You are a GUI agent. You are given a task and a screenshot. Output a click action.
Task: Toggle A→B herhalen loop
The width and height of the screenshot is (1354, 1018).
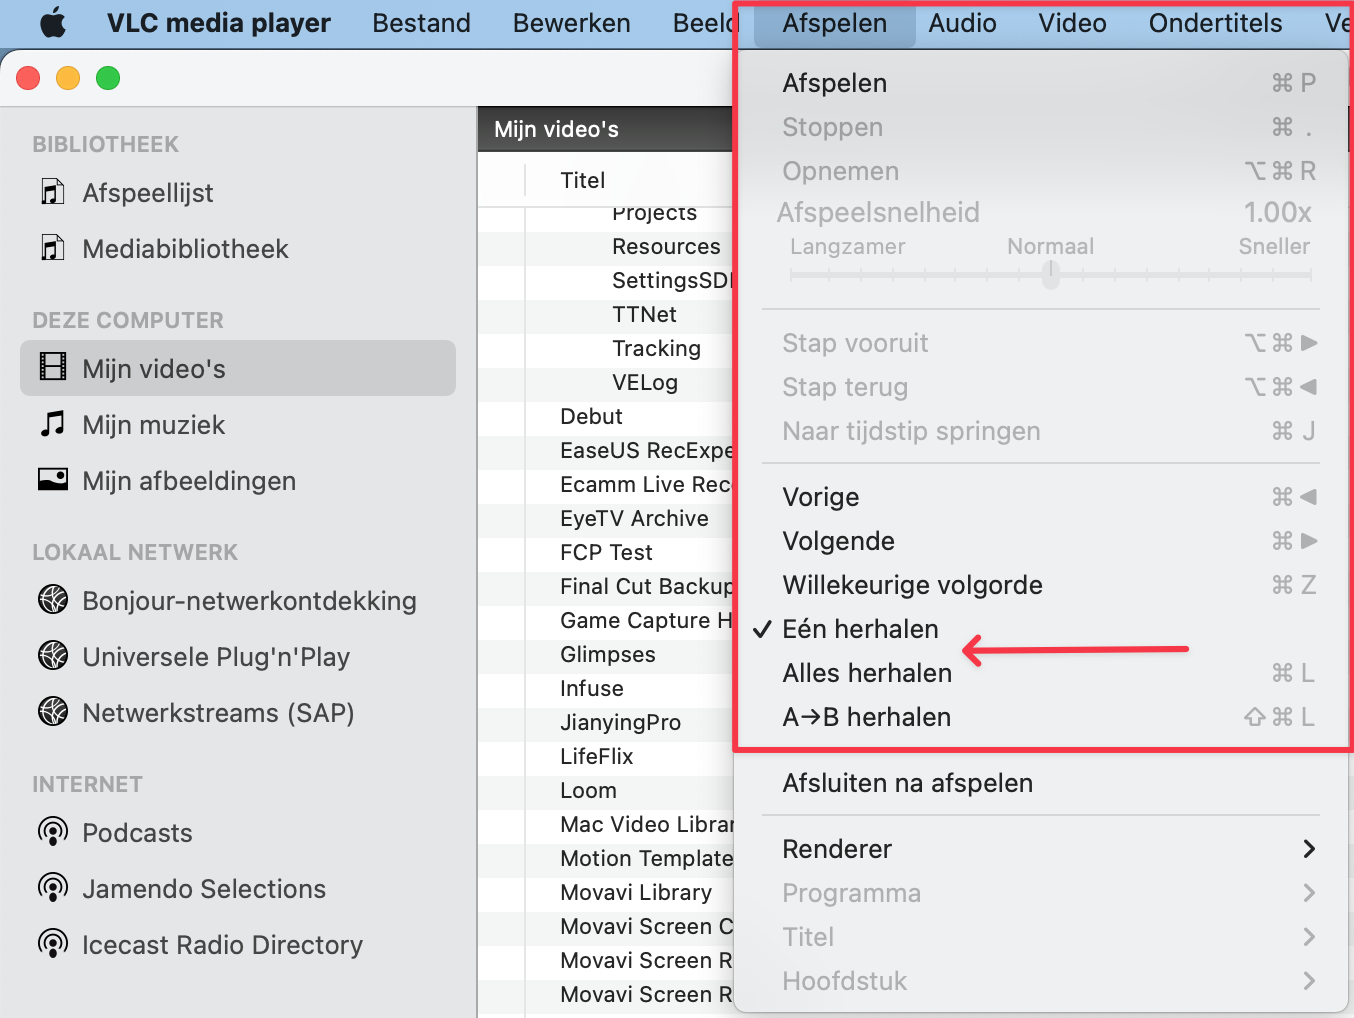[1041, 717]
